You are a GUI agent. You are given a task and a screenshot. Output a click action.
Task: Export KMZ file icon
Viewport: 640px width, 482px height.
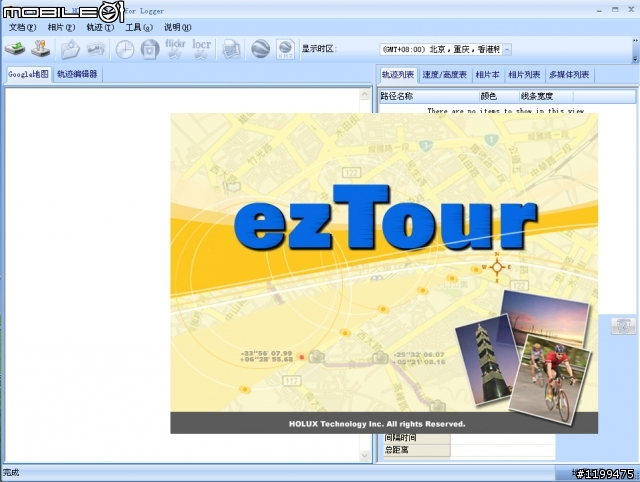(285, 49)
